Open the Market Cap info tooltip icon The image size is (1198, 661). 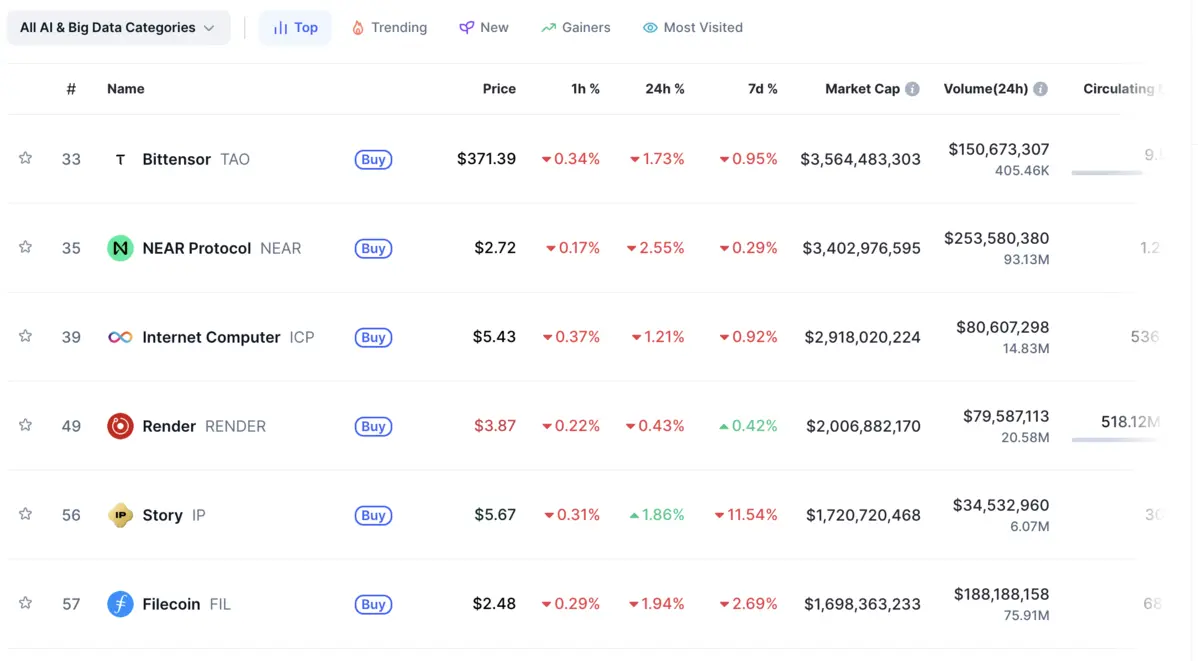coord(911,88)
